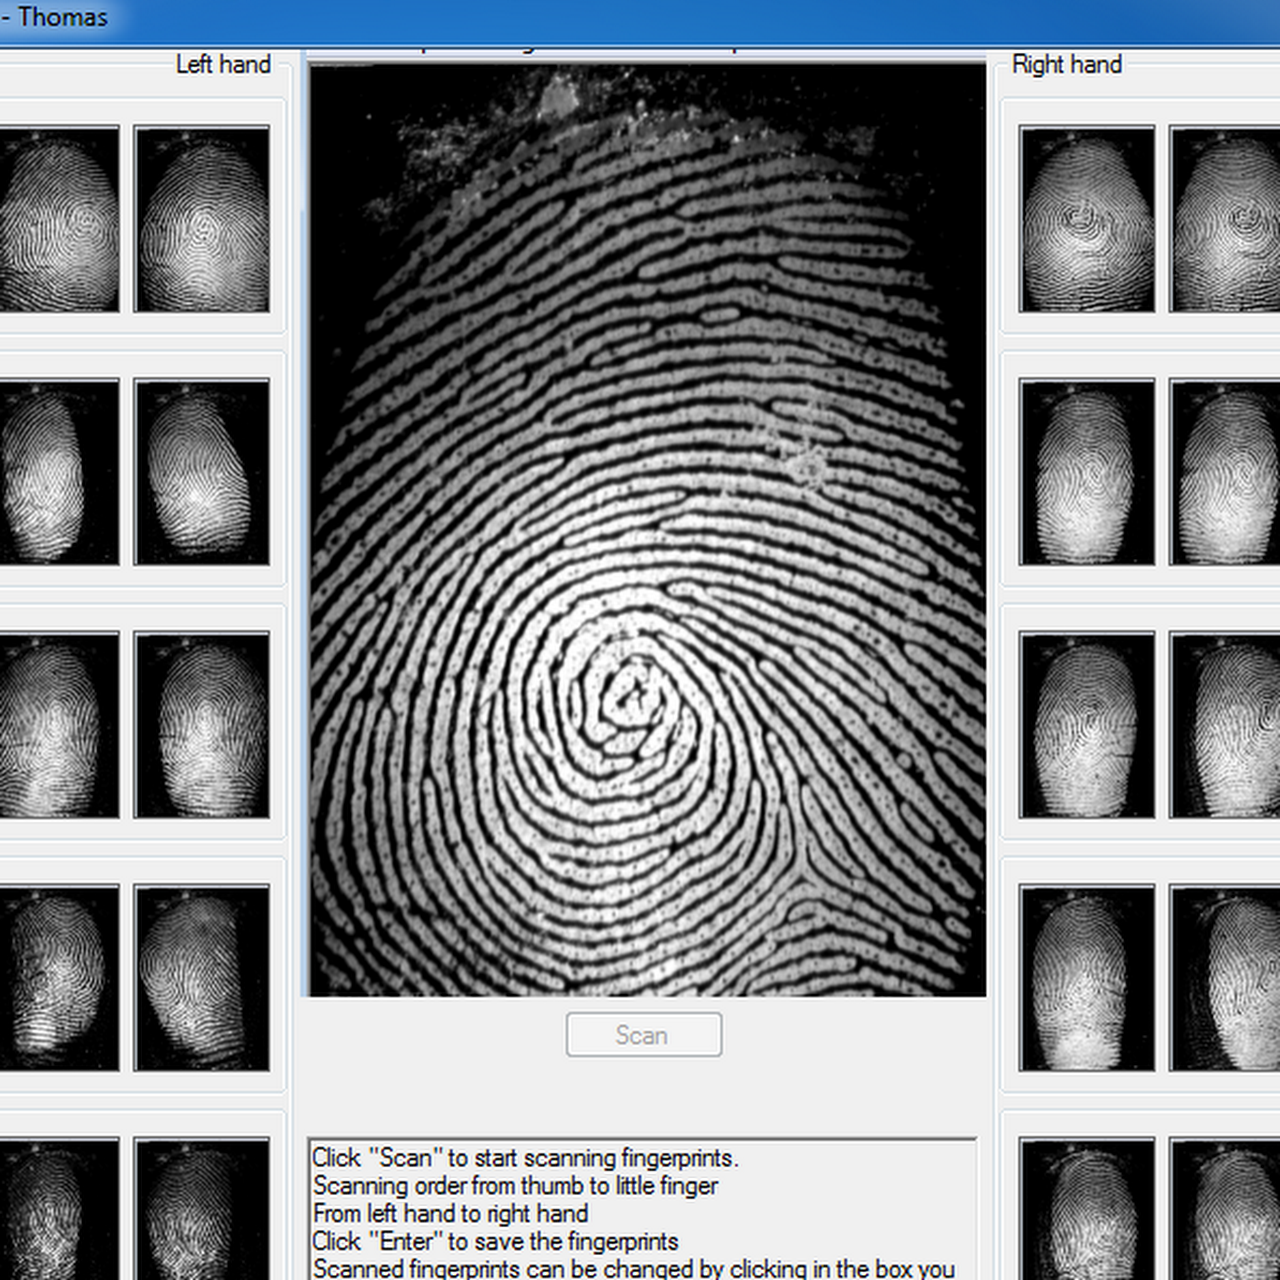Click the scanning instructions text box
The width and height of the screenshot is (1280, 1280).
coord(642,1210)
